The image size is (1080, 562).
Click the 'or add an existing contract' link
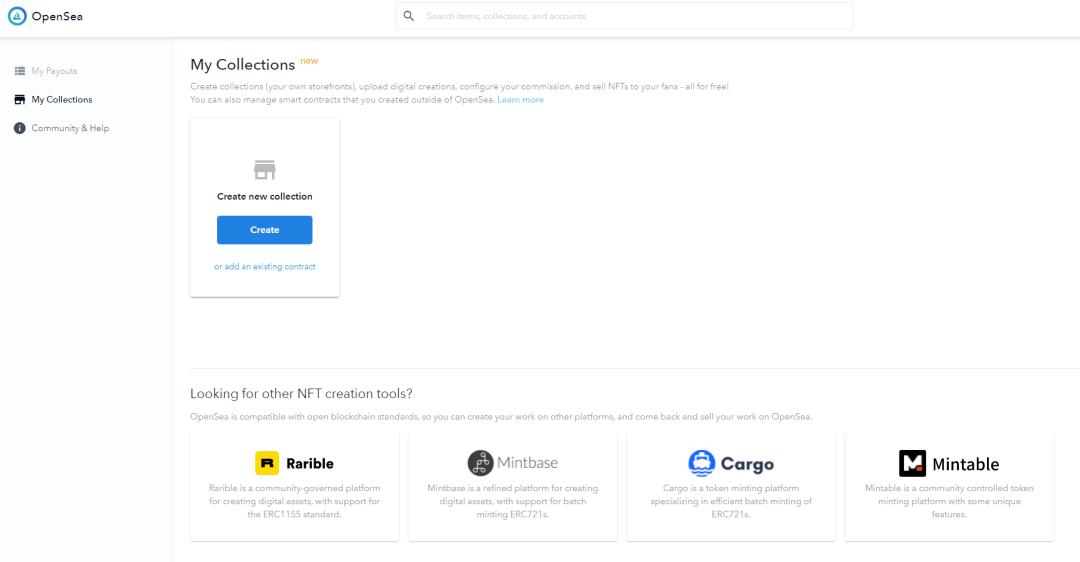pyautogui.click(x=265, y=267)
